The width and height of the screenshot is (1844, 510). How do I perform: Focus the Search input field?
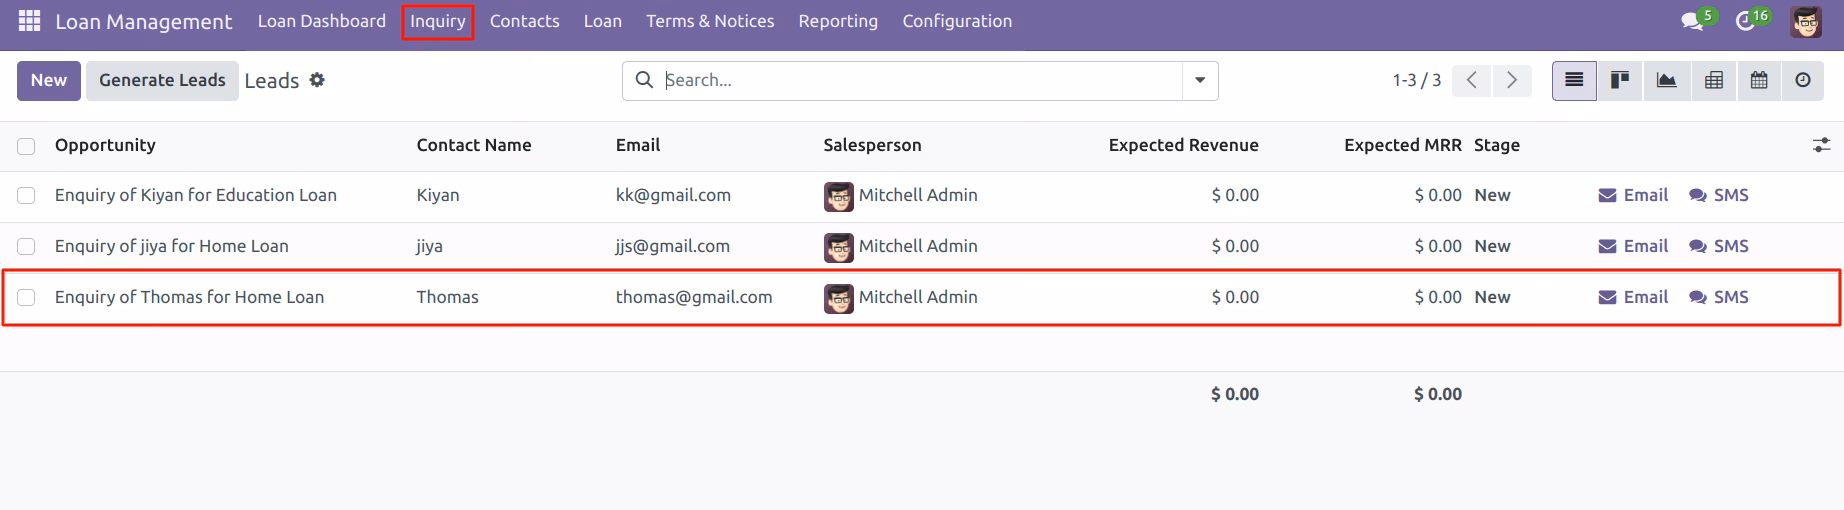pos(920,80)
